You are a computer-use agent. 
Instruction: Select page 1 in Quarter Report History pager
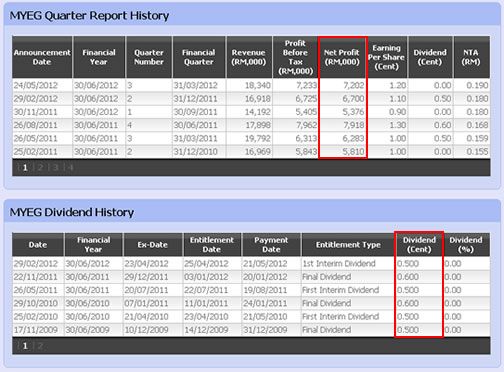(x=25, y=167)
